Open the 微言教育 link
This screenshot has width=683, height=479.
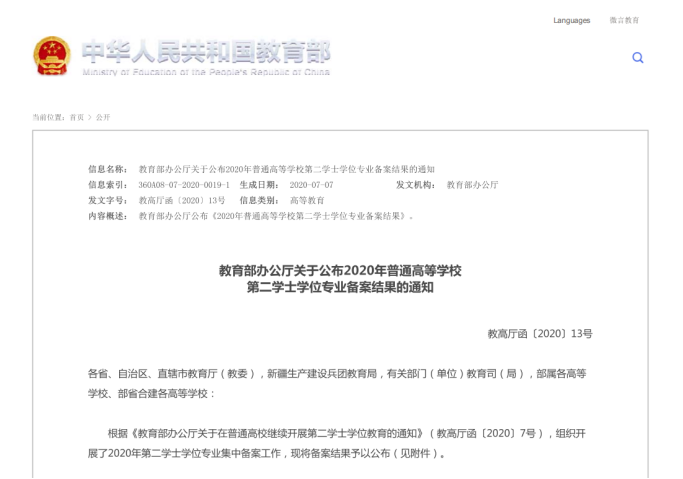pos(624,20)
